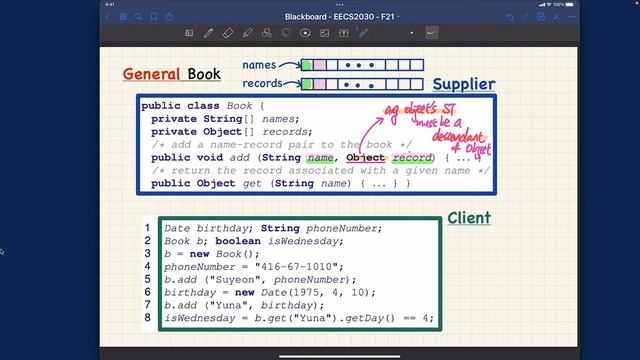Tap the 'names' array label
This screenshot has width=640, height=360.
[259, 65]
